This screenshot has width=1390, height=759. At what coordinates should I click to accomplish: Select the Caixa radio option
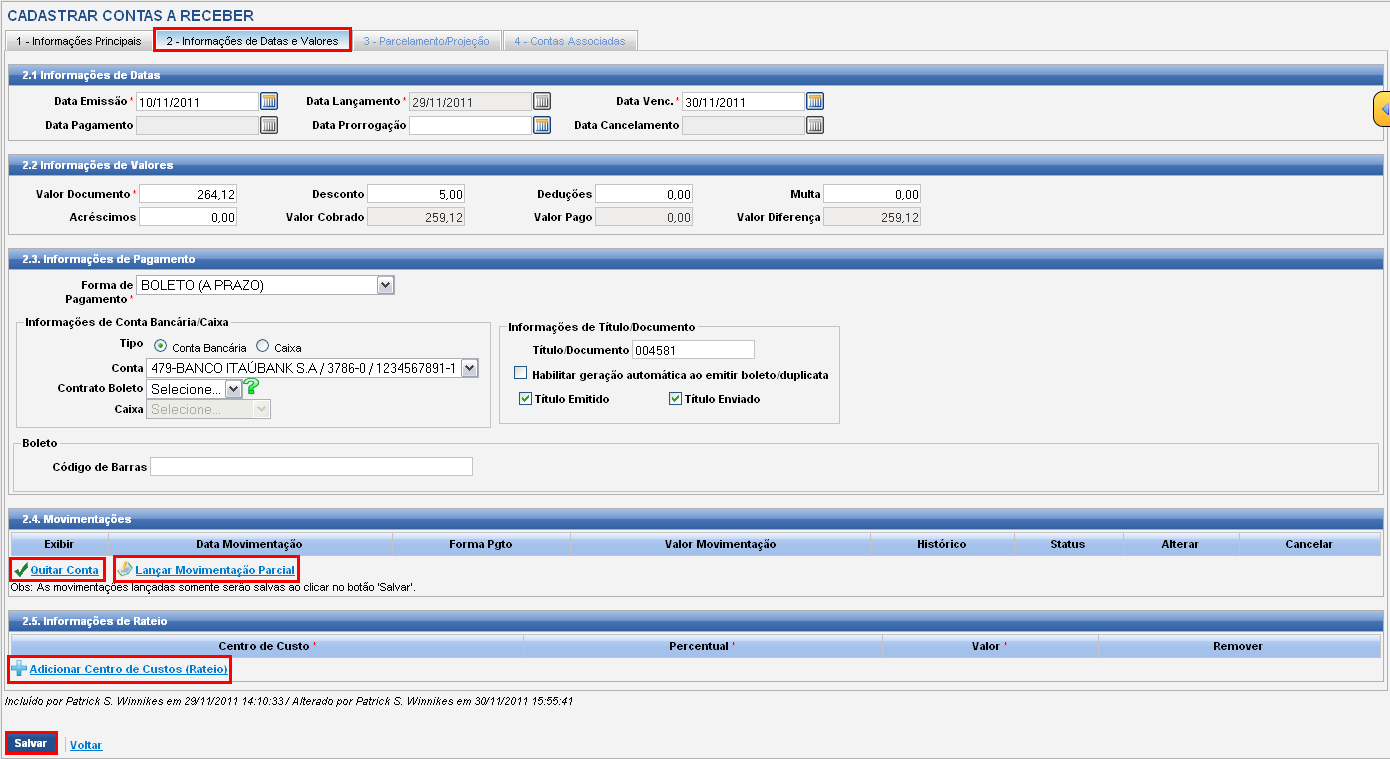[x=263, y=346]
